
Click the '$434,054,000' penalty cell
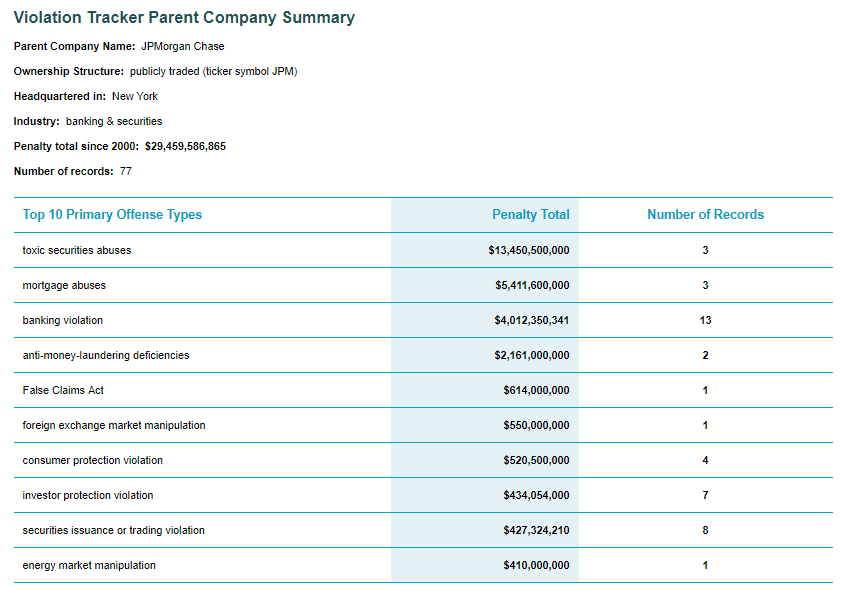click(x=536, y=495)
